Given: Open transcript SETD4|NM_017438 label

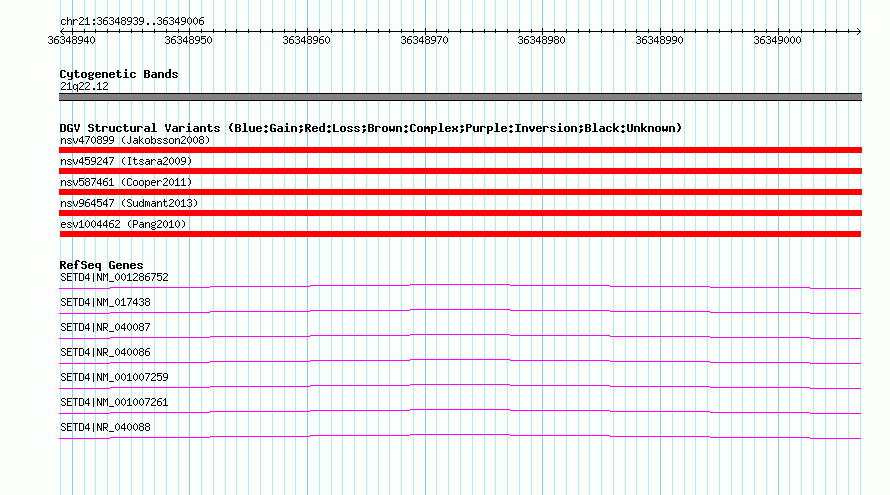Looking at the screenshot, I should point(105,303).
